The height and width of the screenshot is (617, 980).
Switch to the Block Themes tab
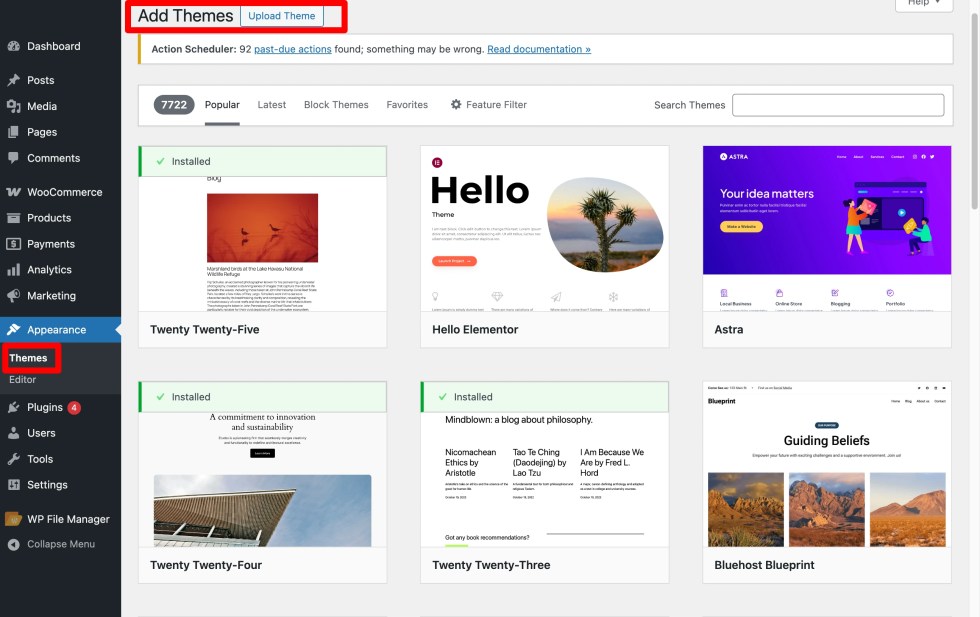336,105
